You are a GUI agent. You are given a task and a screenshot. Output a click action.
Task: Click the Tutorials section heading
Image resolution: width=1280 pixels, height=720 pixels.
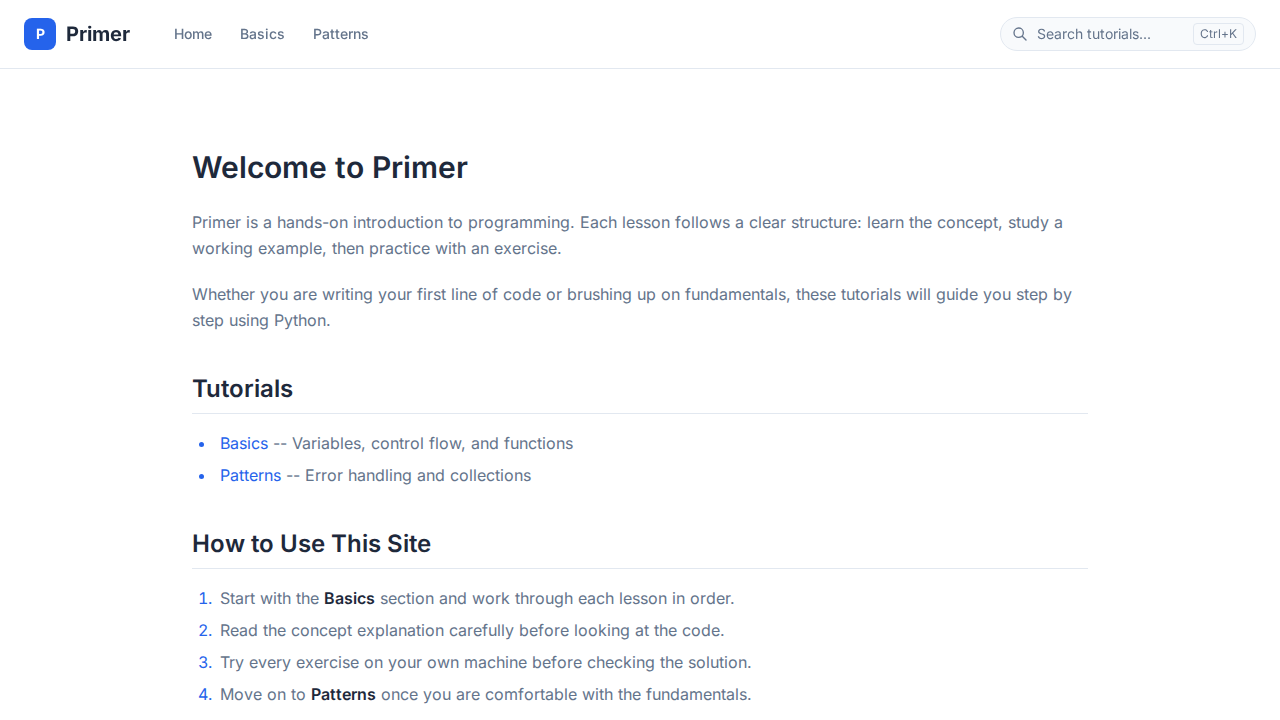pos(243,388)
